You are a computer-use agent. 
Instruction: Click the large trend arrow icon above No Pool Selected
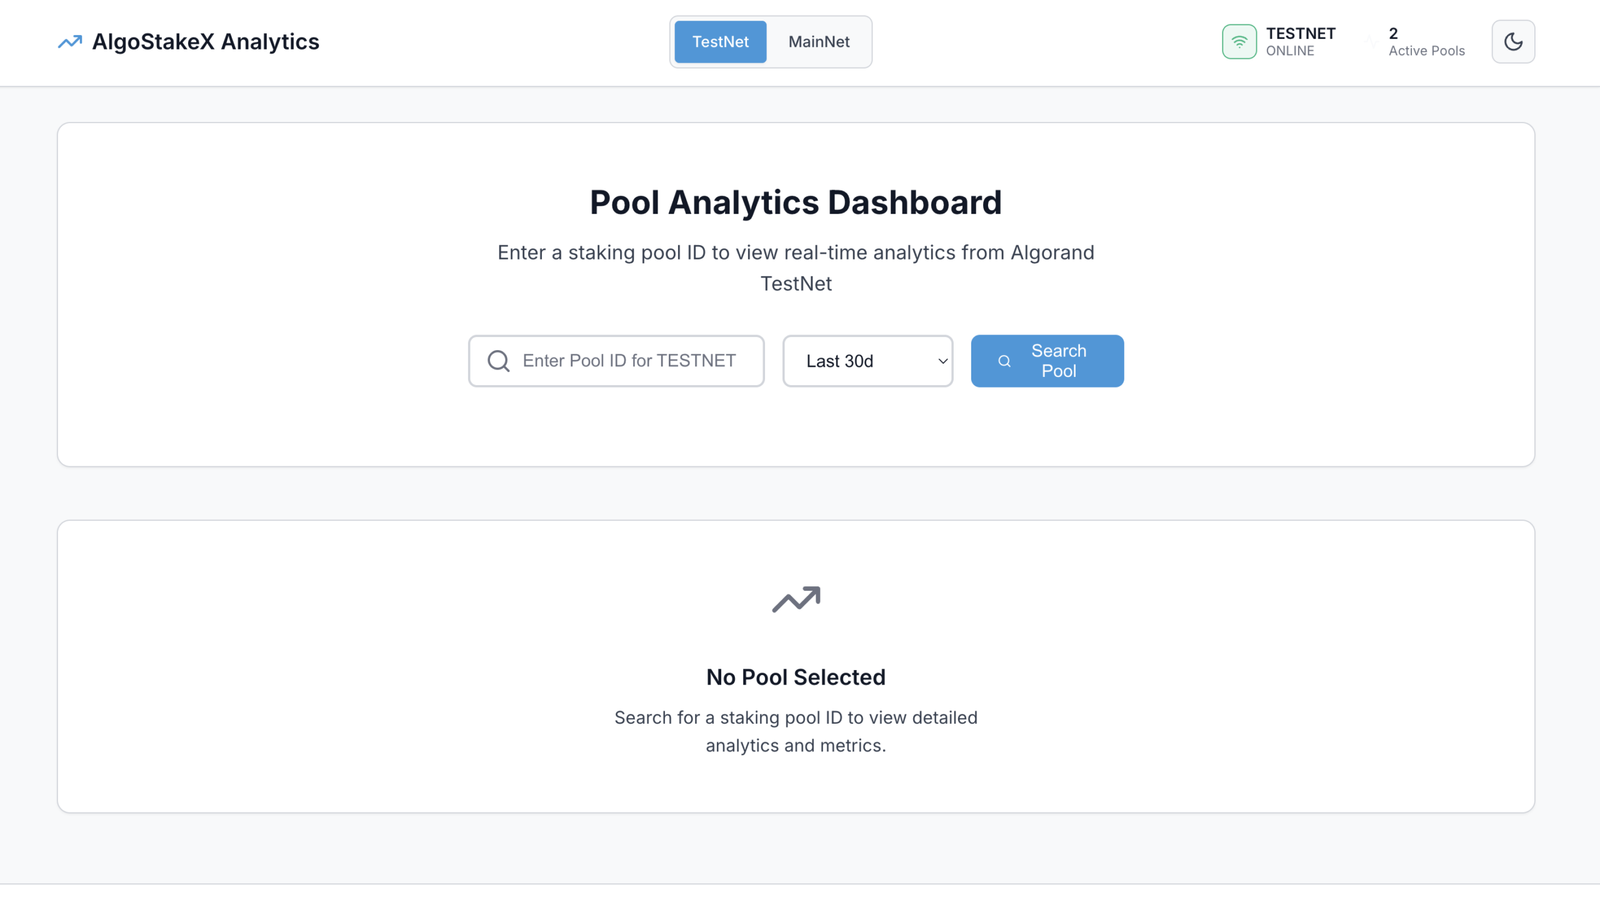click(x=796, y=599)
